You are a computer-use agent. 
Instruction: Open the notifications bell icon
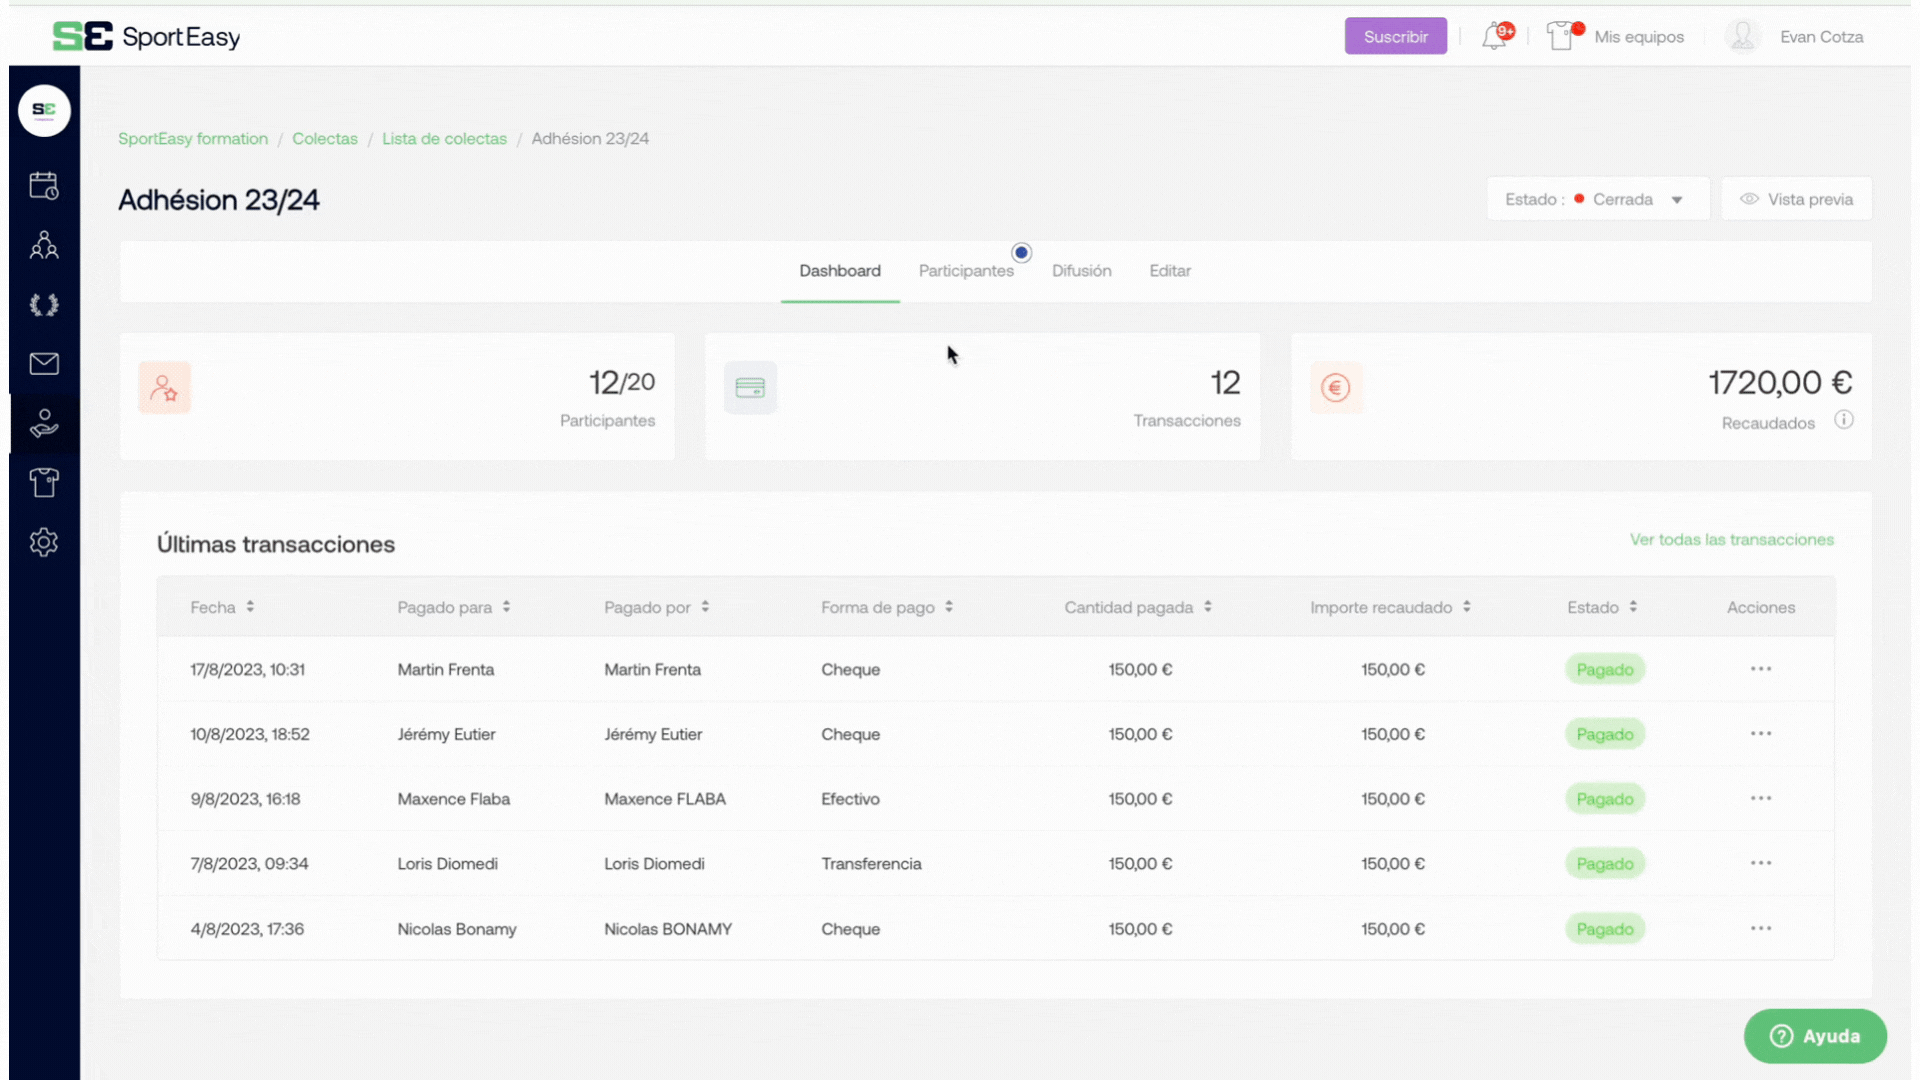[x=1495, y=37]
